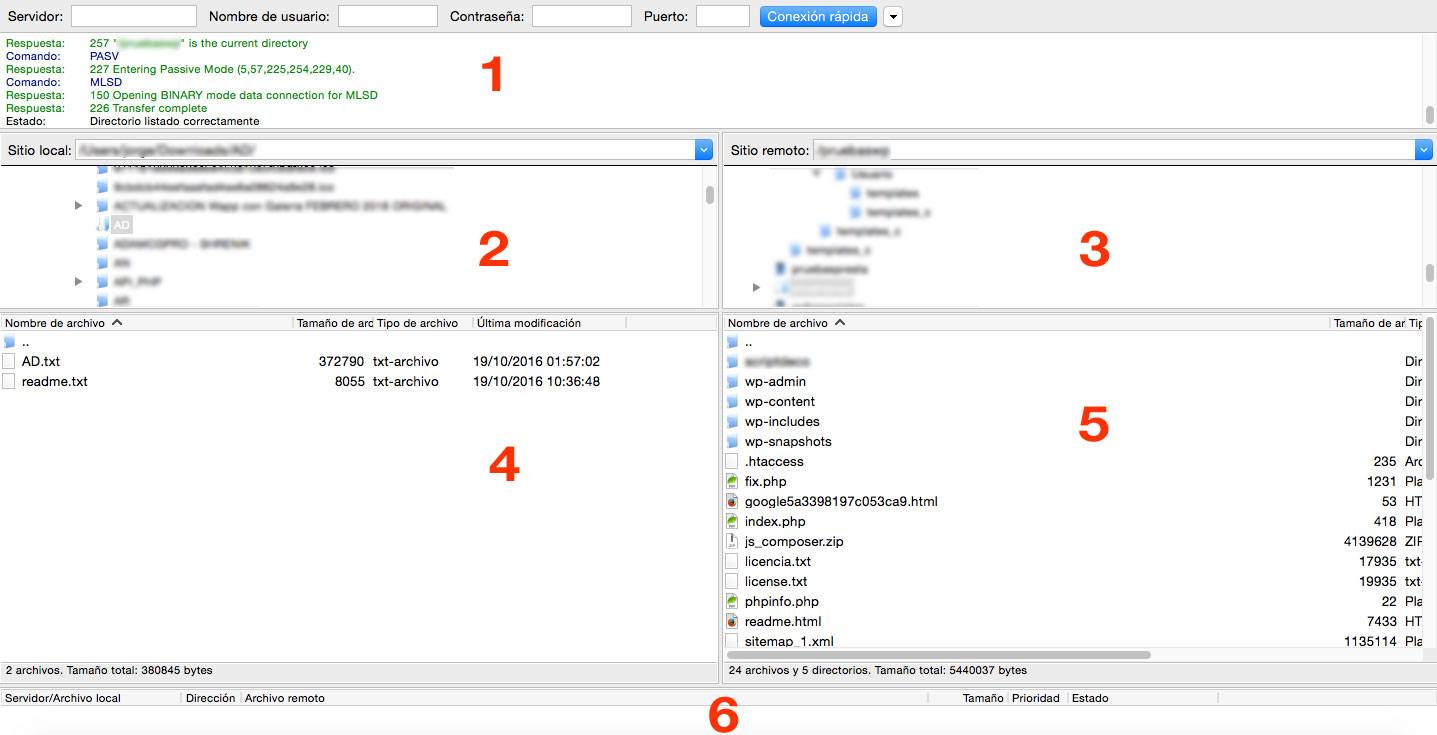Open the Sitio remoto path dropdown

(x=1424, y=150)
